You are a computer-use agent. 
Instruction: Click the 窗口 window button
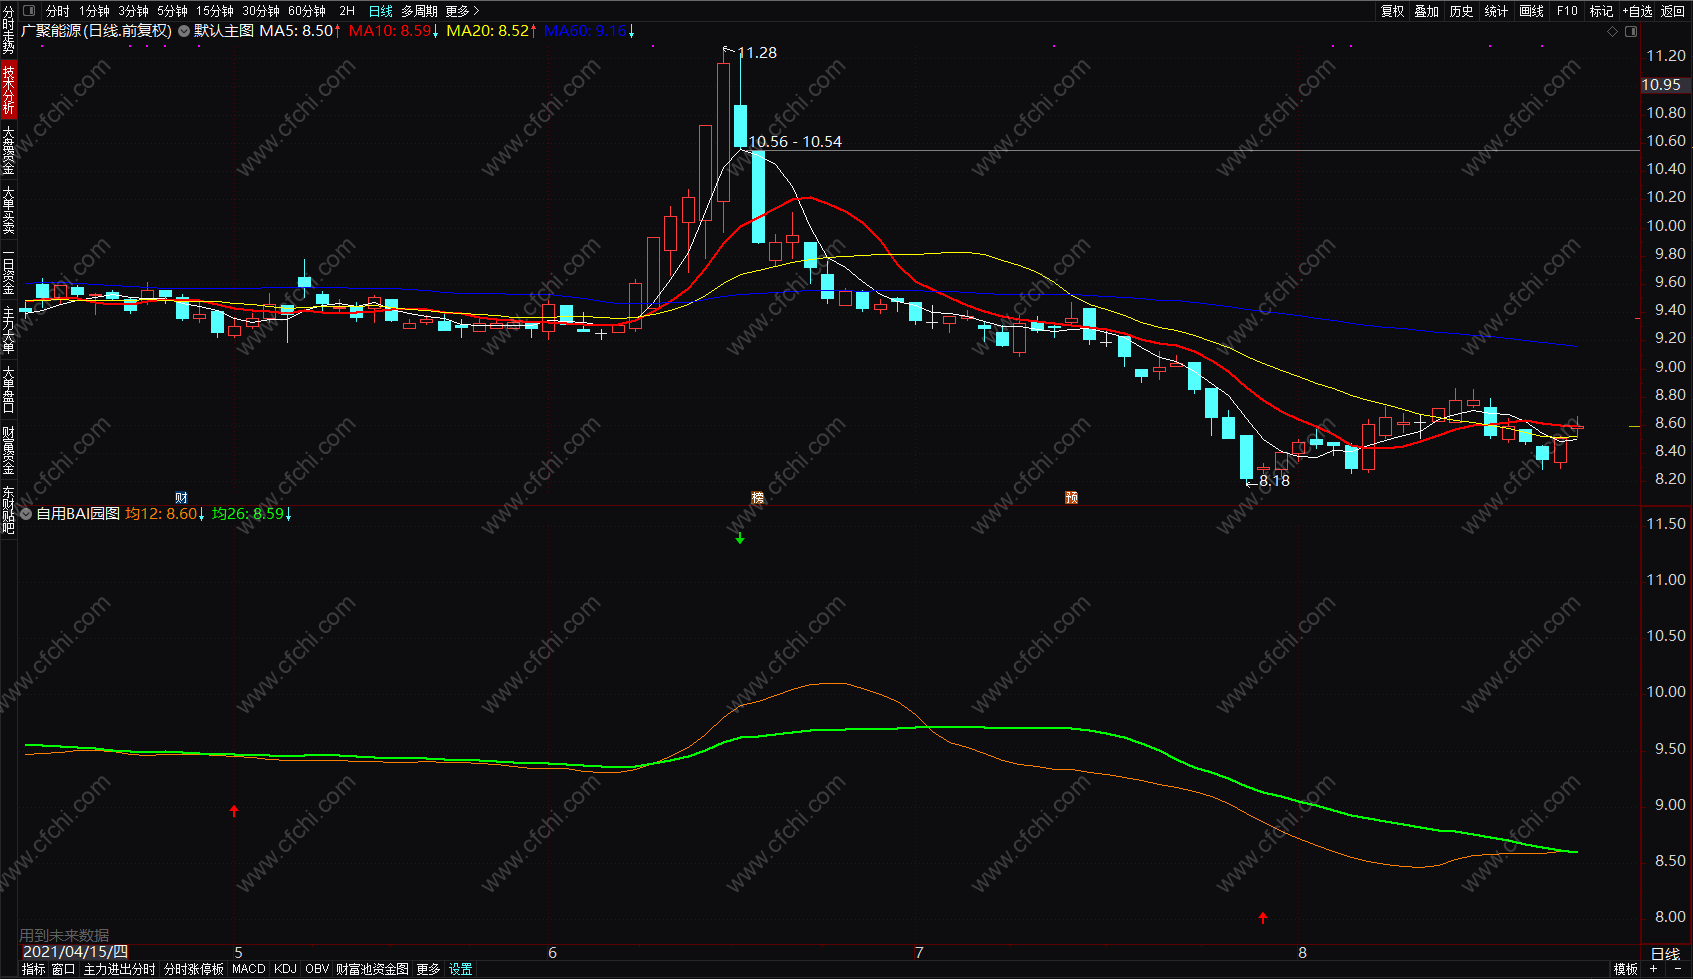pos(64,970)
